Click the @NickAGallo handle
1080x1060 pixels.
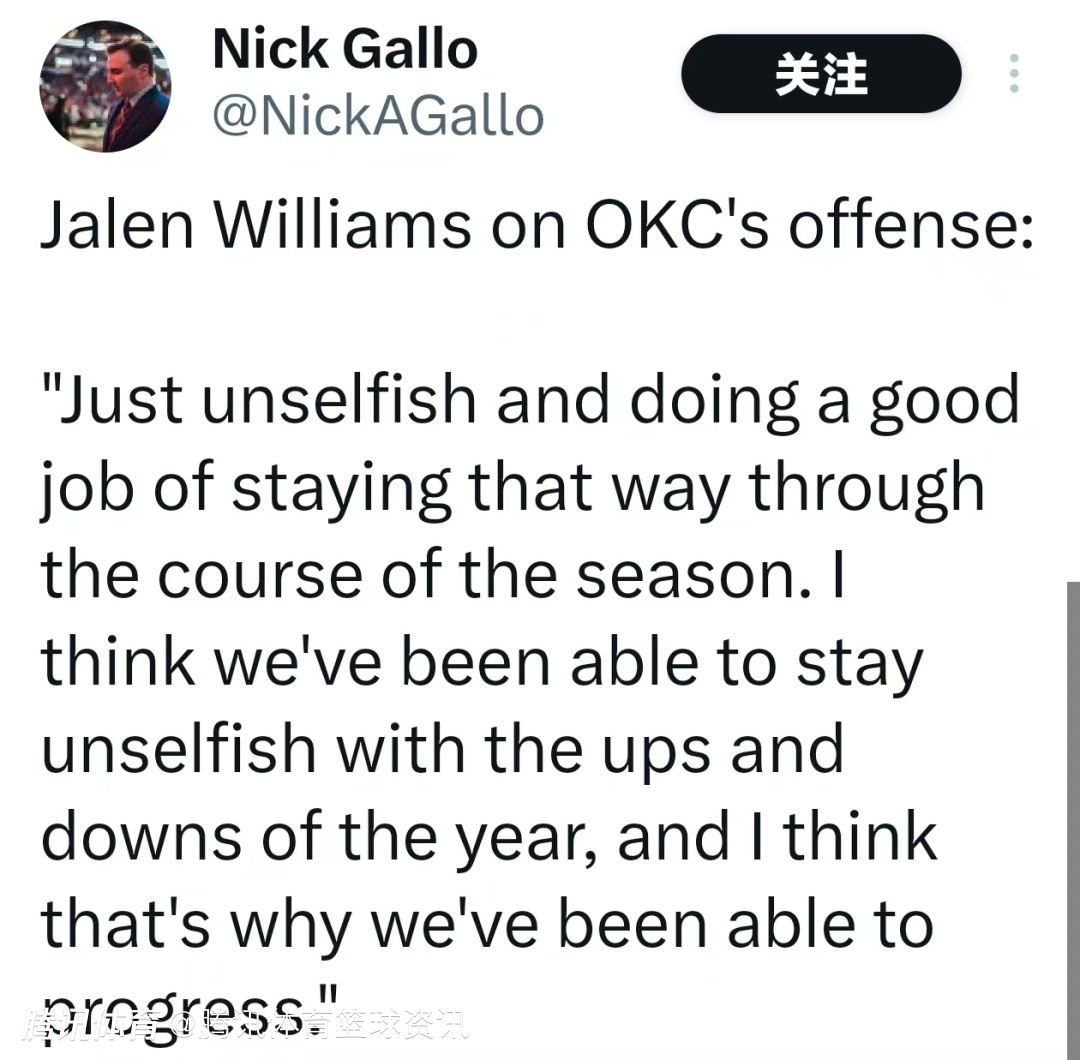click(378, 116)
